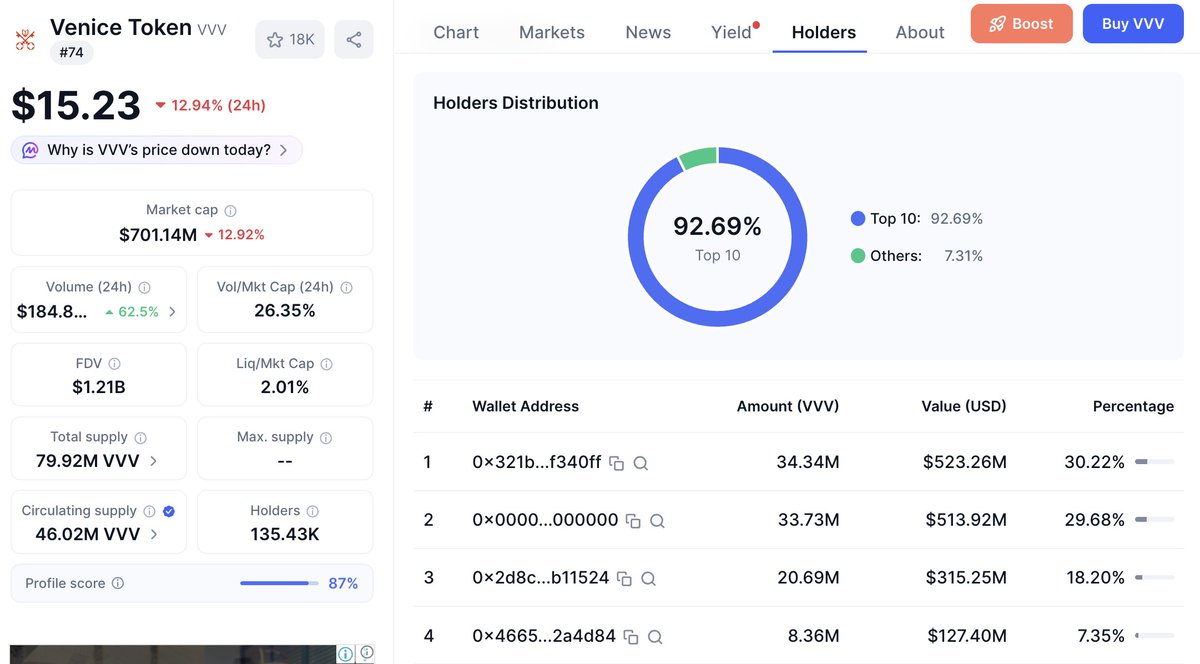Open FDV info icon
This screenshot has height=664, width=1200.
tap(114, 364)
